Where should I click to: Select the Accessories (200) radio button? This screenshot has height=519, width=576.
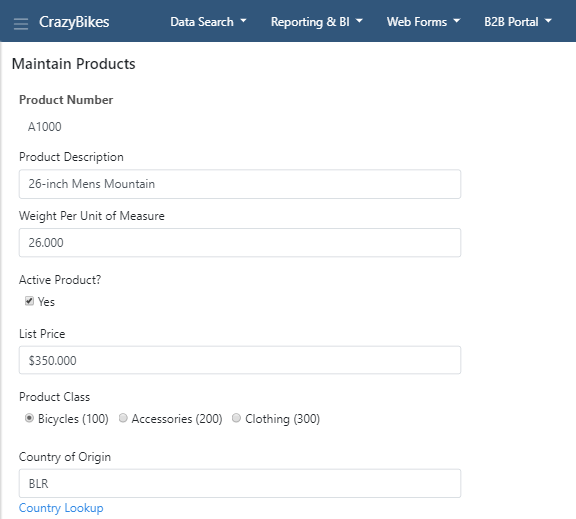pyautogui.click(x=123, y=418)
